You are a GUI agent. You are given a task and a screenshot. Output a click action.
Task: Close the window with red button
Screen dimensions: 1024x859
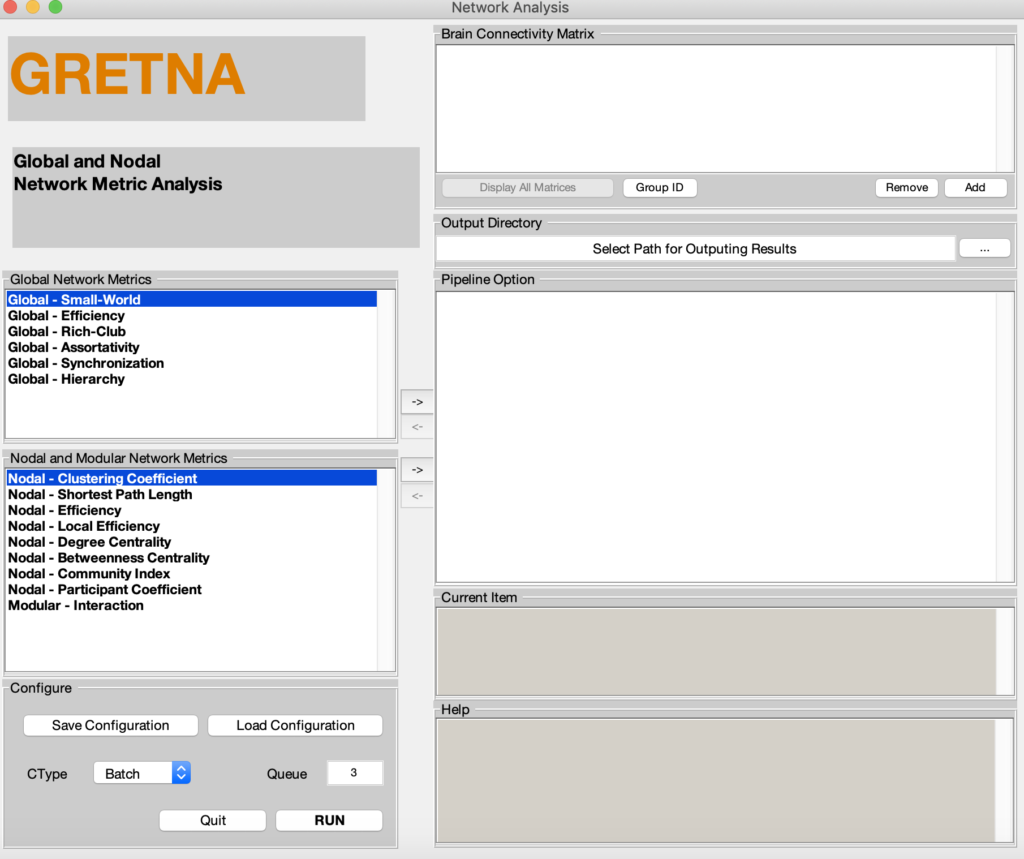10,7
